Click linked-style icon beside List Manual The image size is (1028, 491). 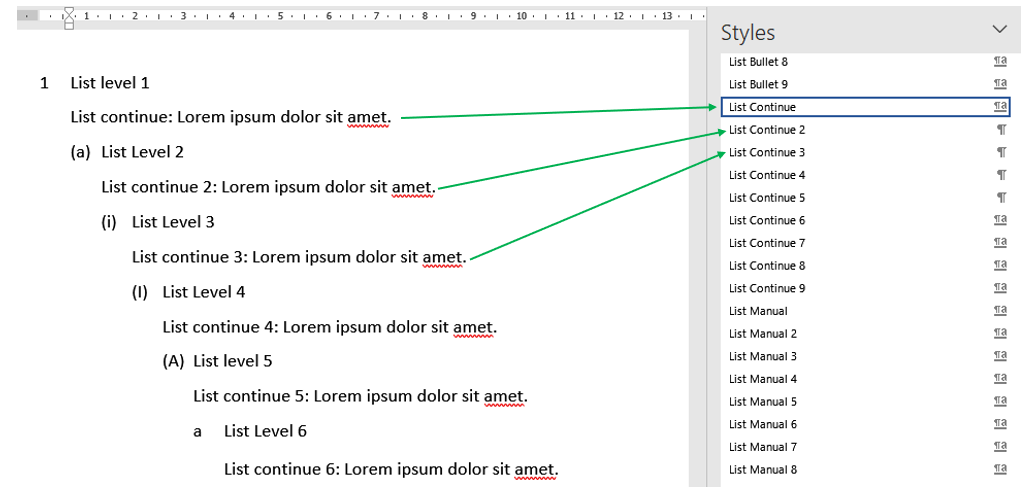(x=1000, y=310)
